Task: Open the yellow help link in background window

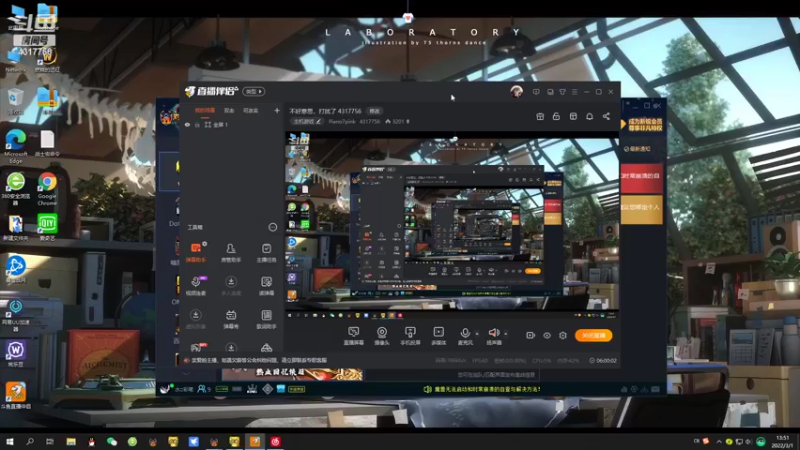Action: (x=482, y=389)
